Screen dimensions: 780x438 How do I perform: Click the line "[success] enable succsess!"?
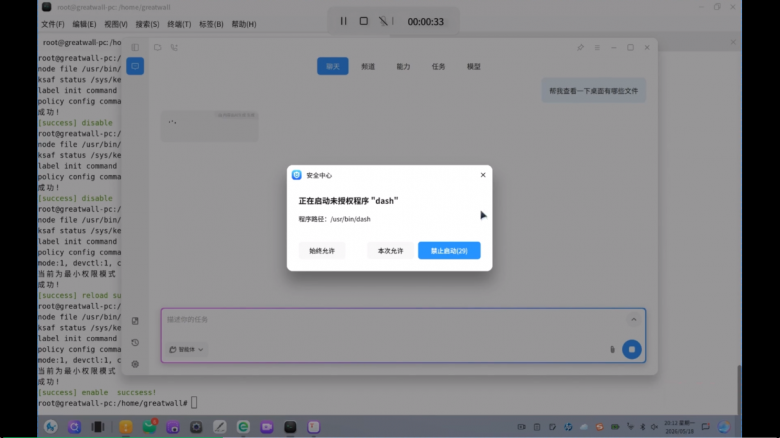(97, 392)
